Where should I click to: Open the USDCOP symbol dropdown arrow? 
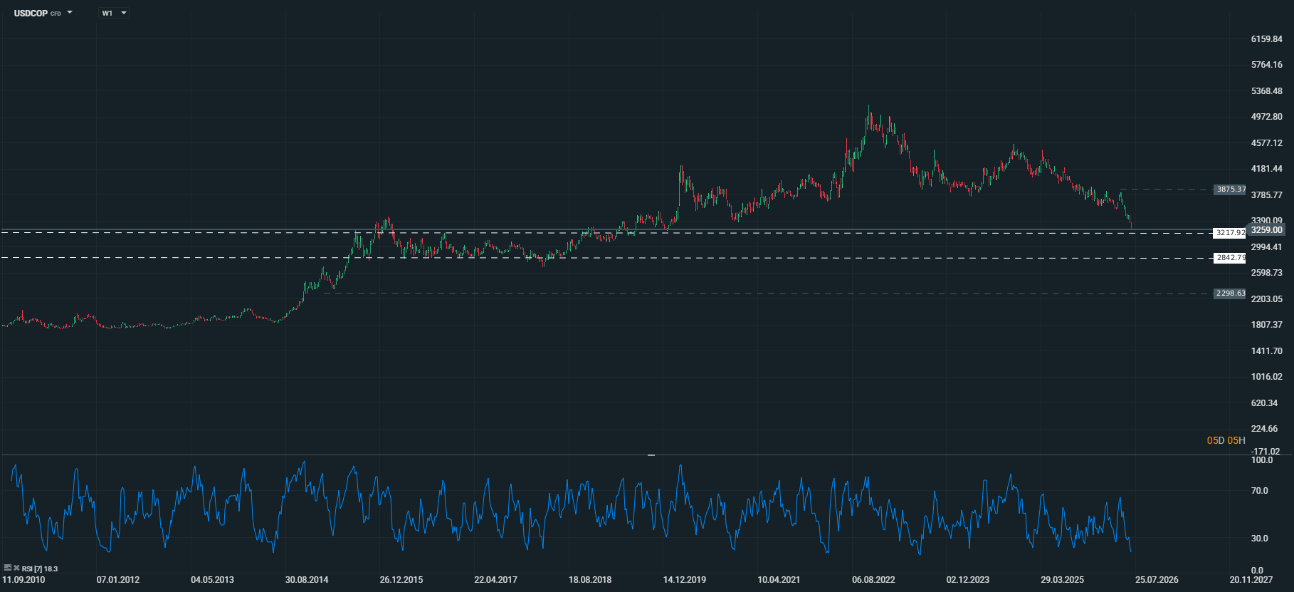pyautogui.click(x=70, y=12)
